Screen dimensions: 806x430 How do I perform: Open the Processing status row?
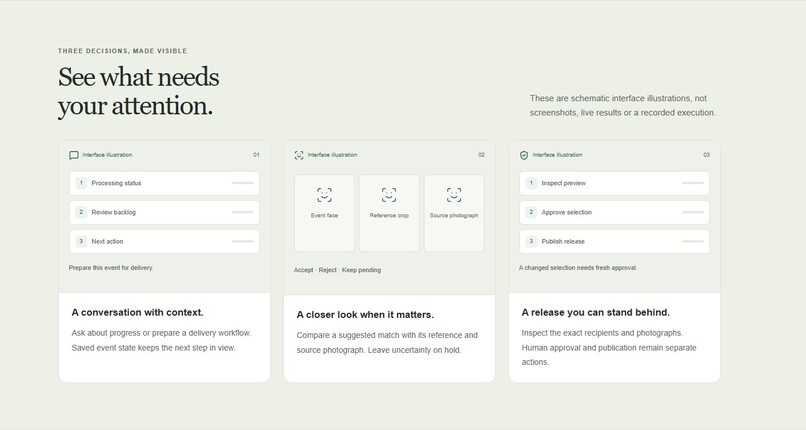tap(164, 183)
